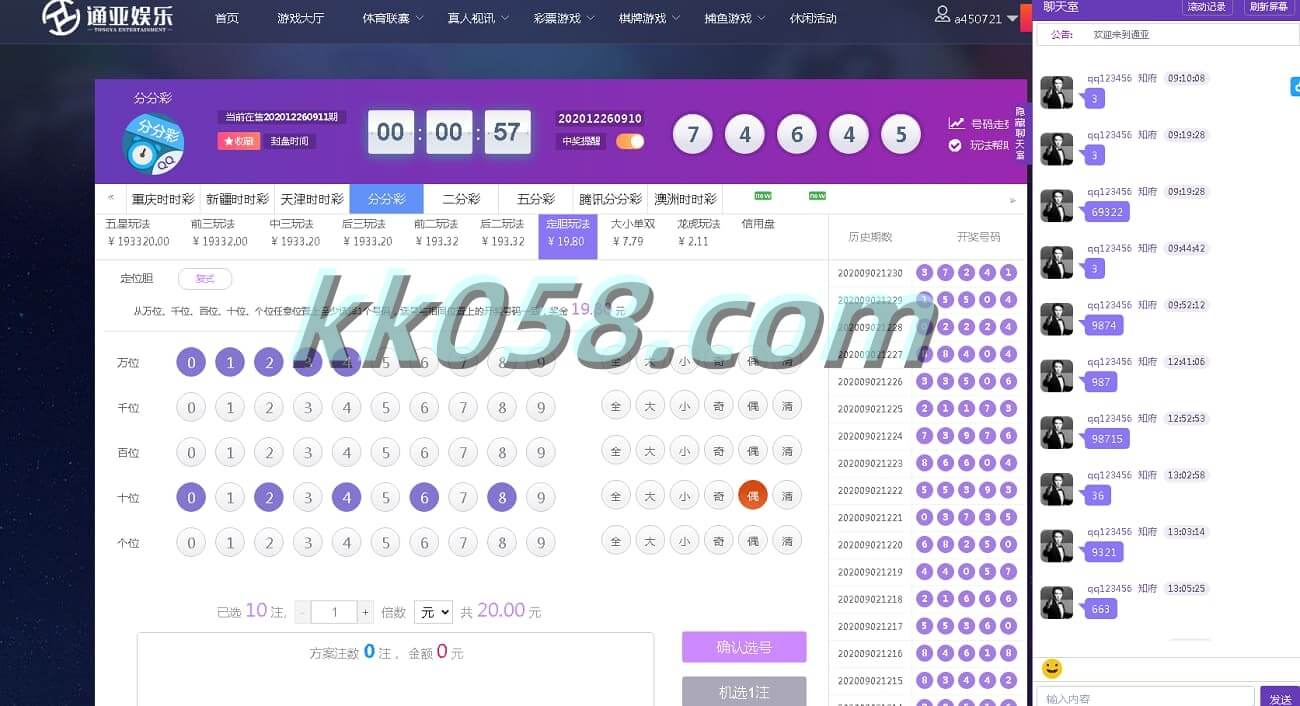The image size is (1300, 706).
Task: Click the 隐藏聊天室 hide chat tab
Action: coord(1020,133)
